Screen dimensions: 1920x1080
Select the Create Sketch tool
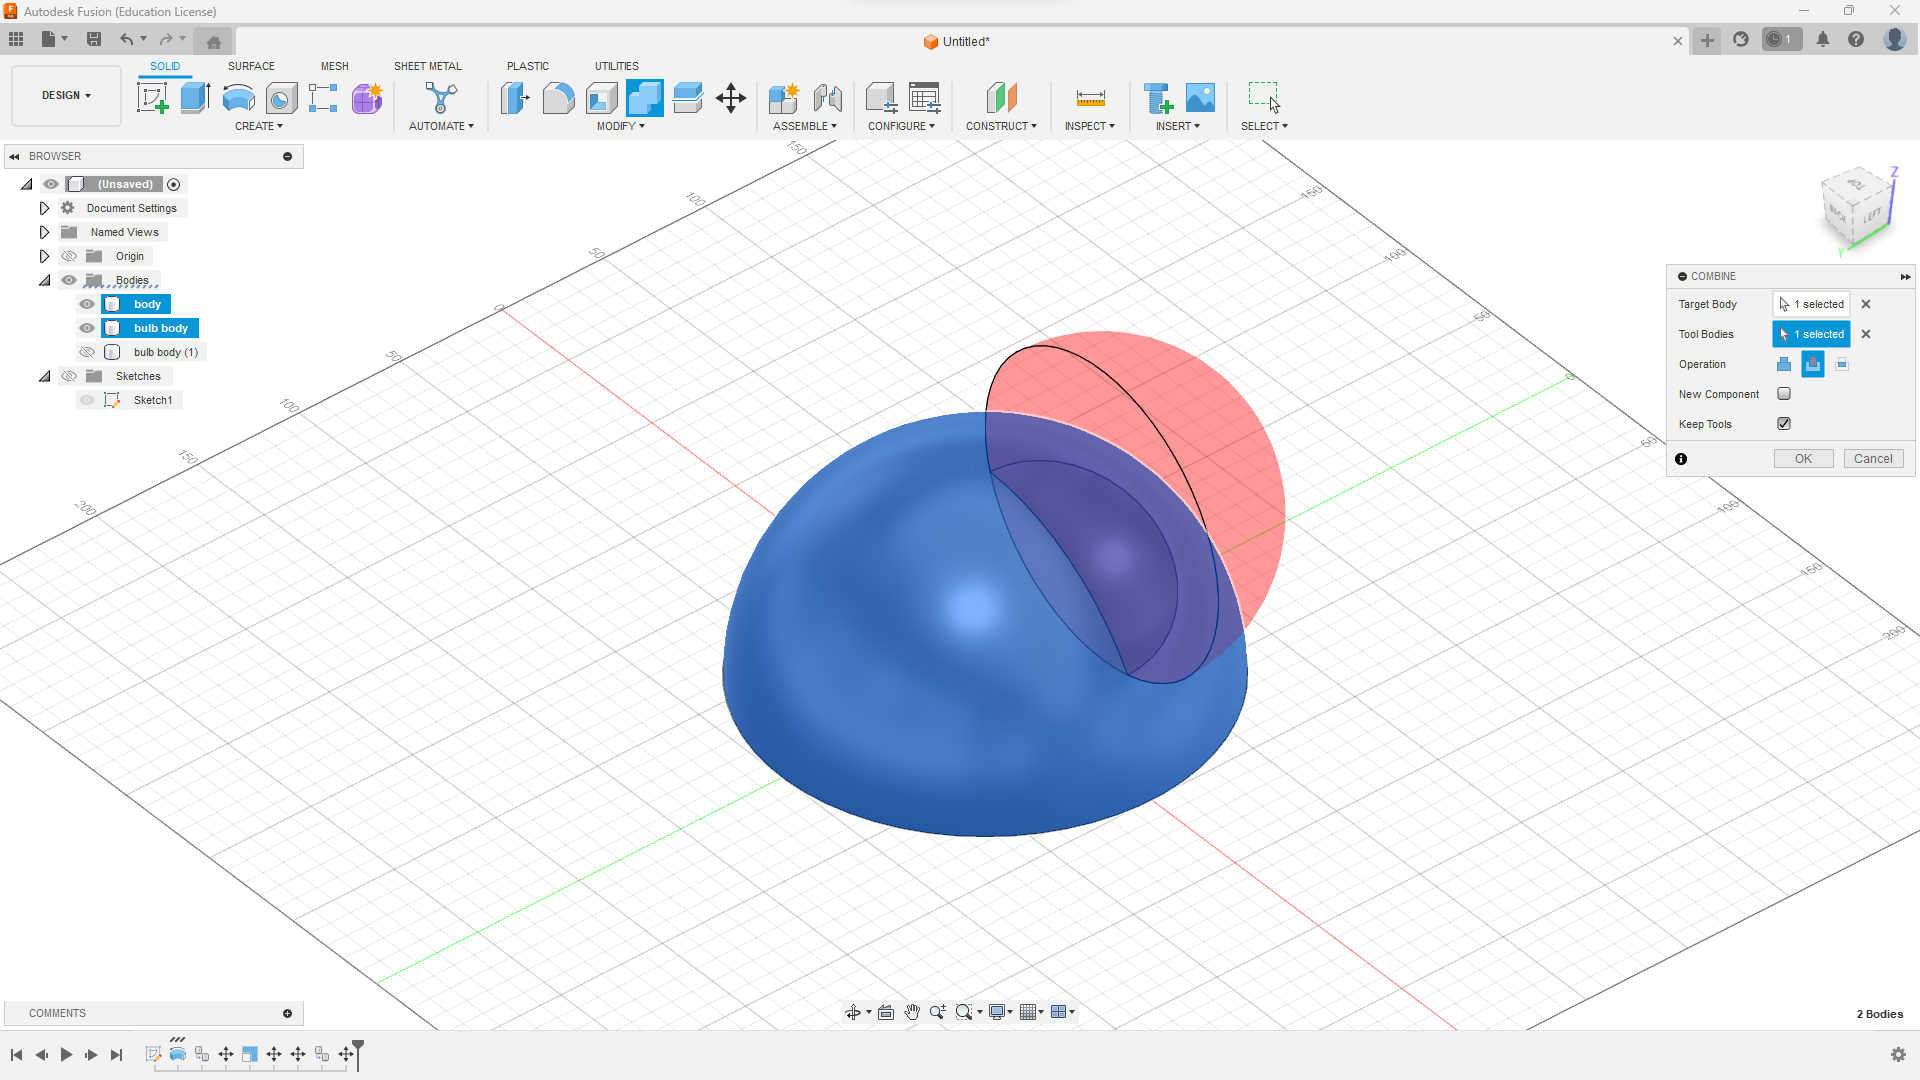[152, 98]
